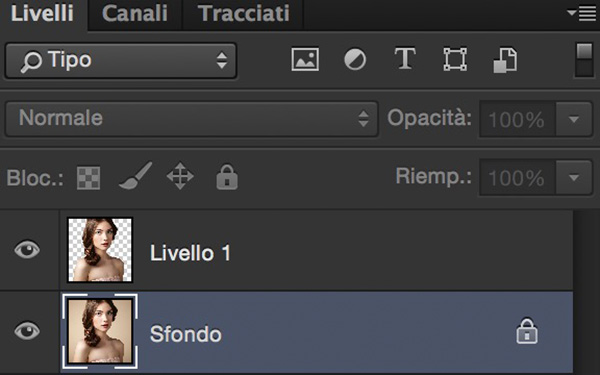
Task: Open the Tipo filter dropdown
Action: (x=121, y=60)
